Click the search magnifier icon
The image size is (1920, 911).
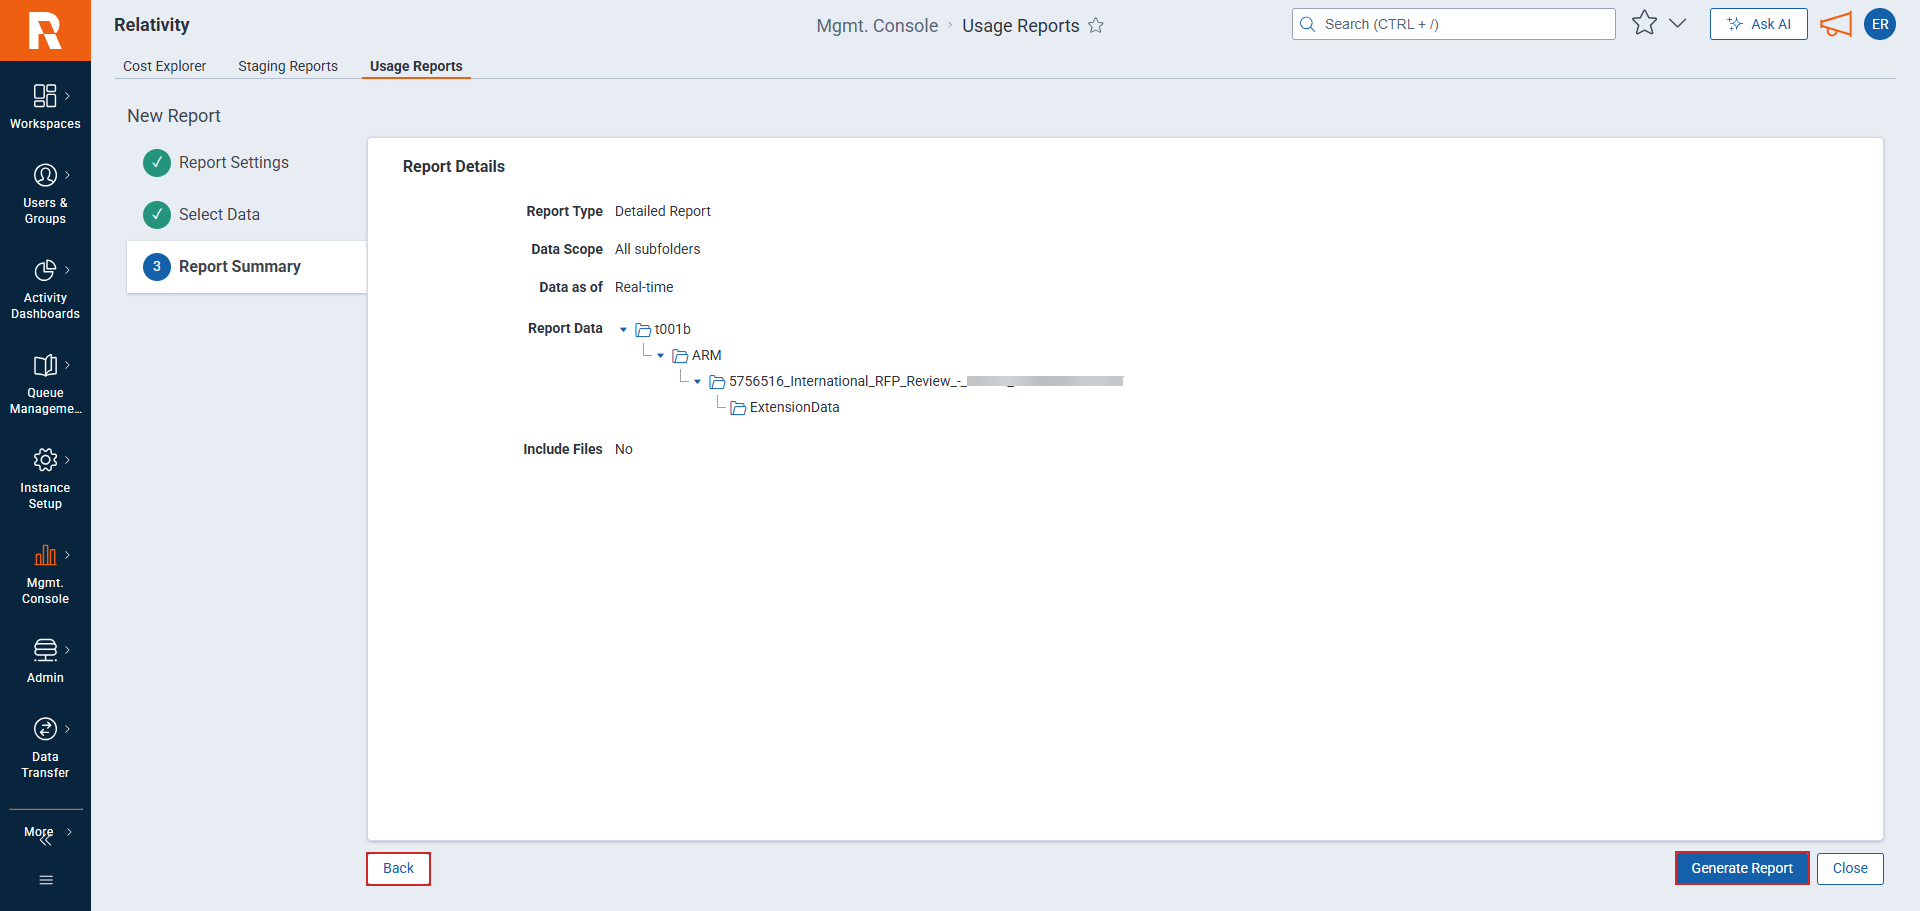[1307, 24]
